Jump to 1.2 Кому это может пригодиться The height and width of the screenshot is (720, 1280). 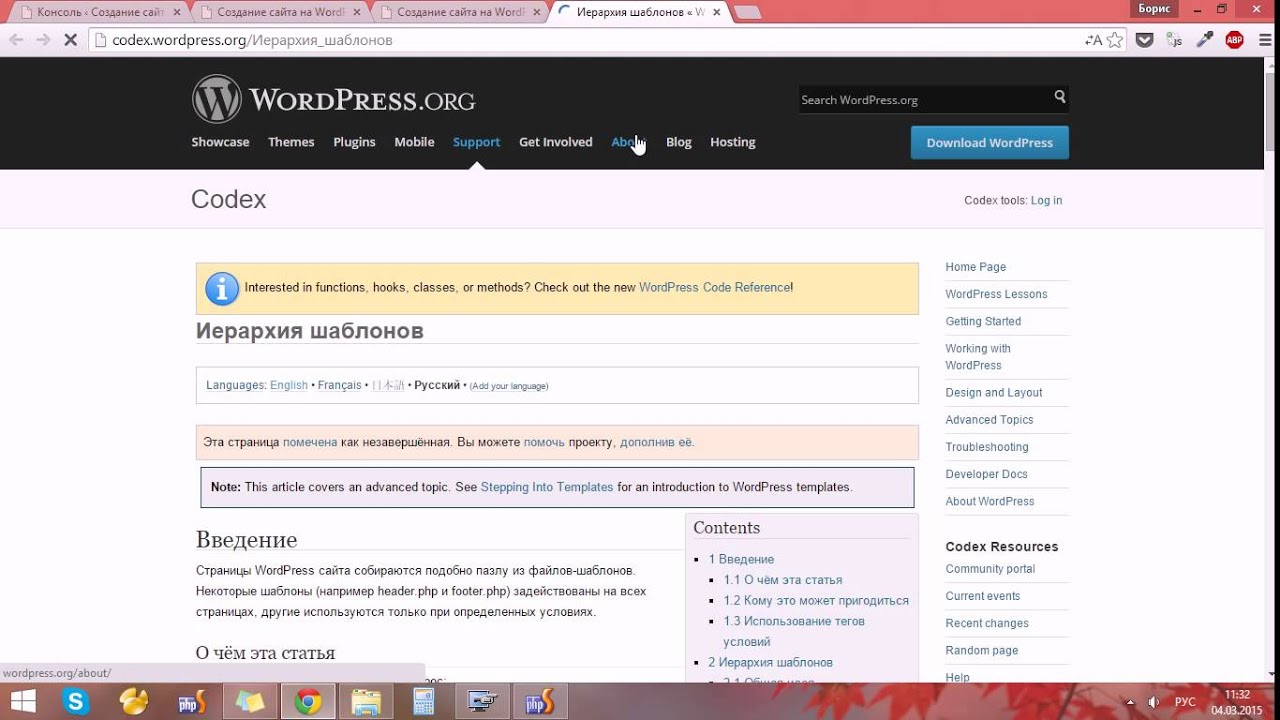[816, 601]
